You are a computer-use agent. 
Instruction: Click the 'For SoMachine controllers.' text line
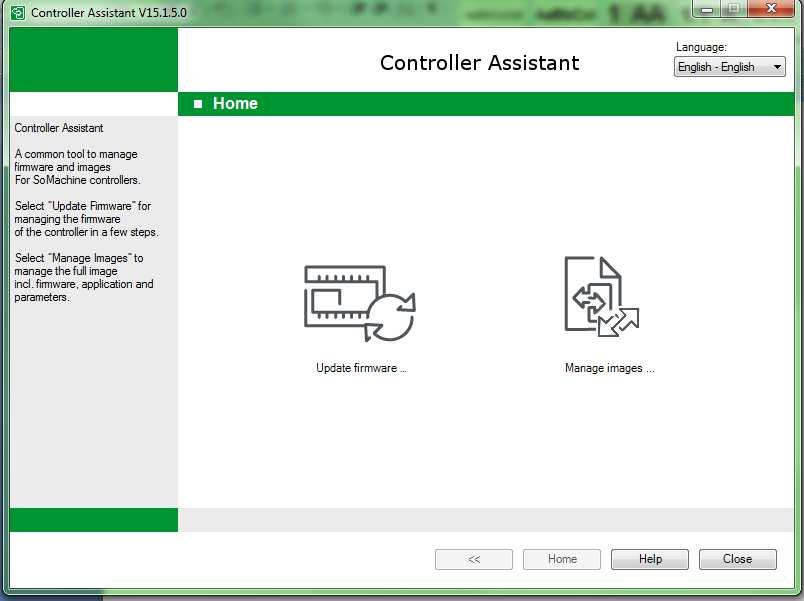tap(77, 180)
